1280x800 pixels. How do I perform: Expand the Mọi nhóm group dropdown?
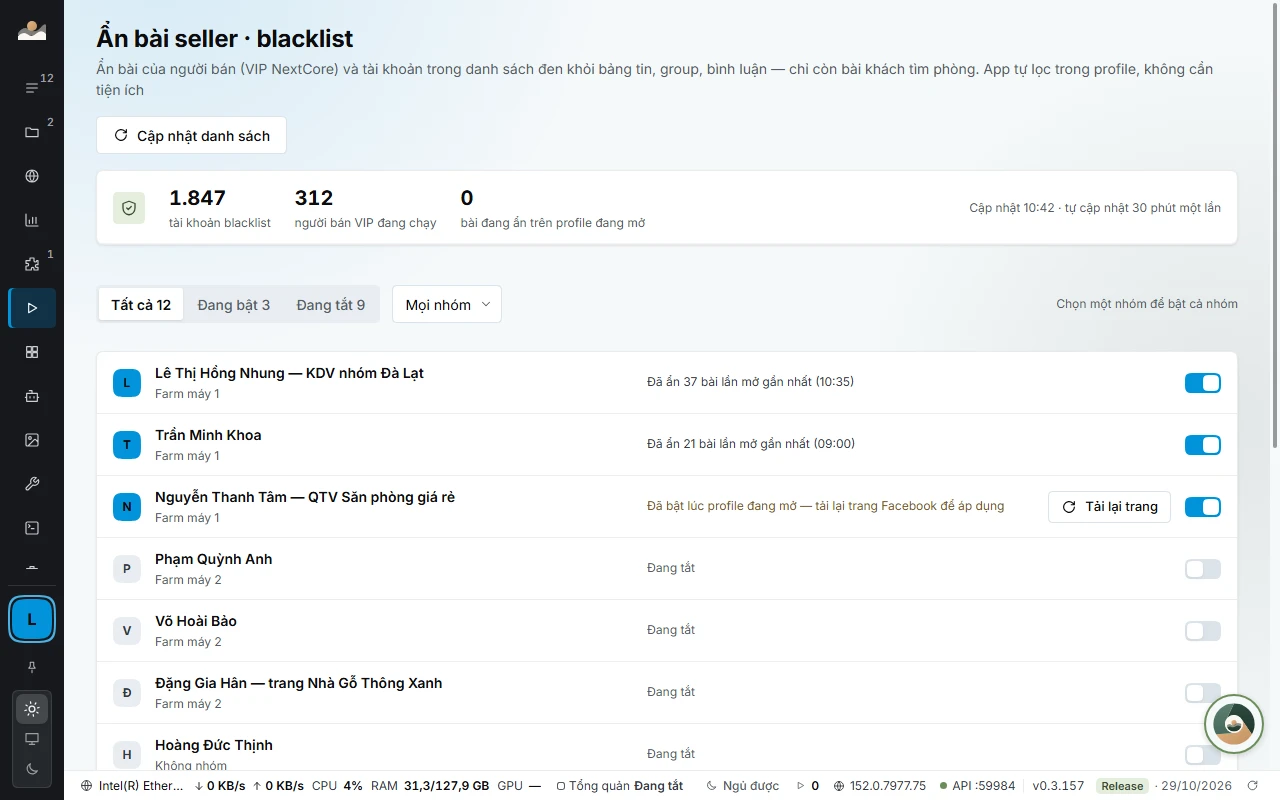coord(447,305)
